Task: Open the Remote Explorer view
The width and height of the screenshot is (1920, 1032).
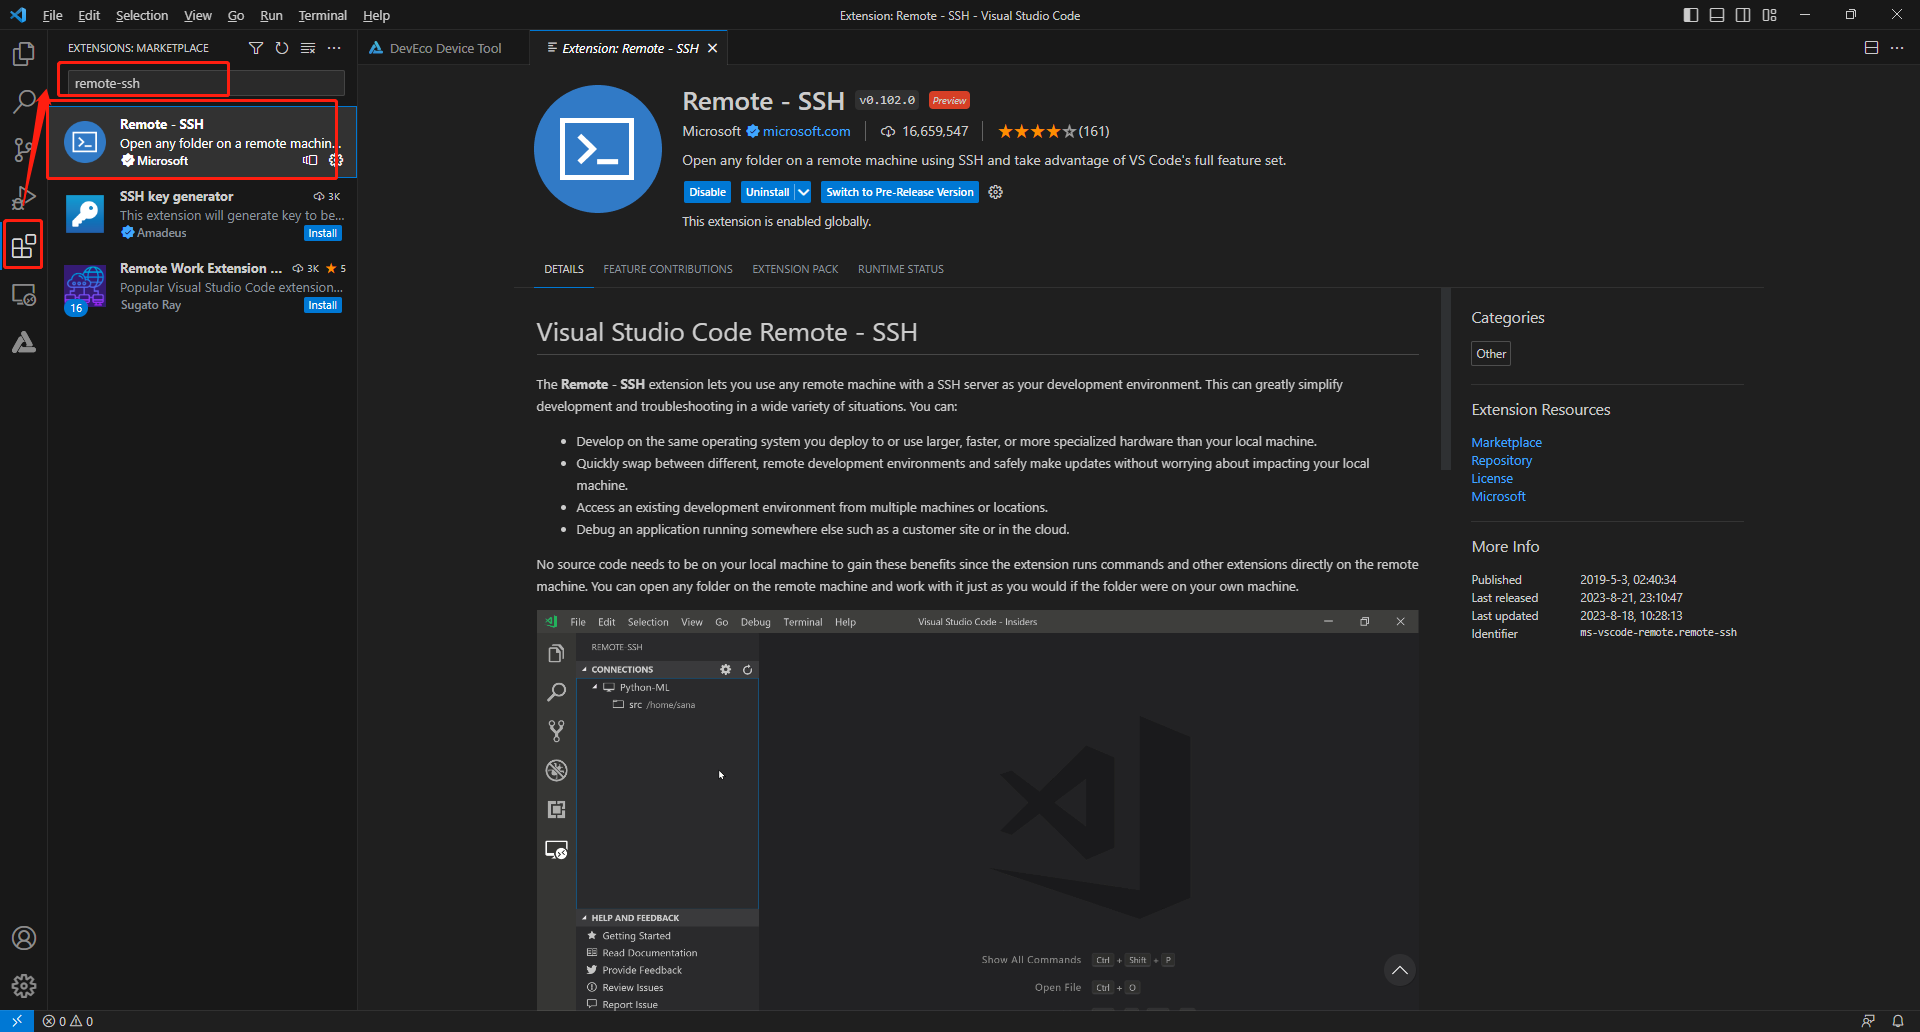Action: pyautogui.click(x=24, y=295)
